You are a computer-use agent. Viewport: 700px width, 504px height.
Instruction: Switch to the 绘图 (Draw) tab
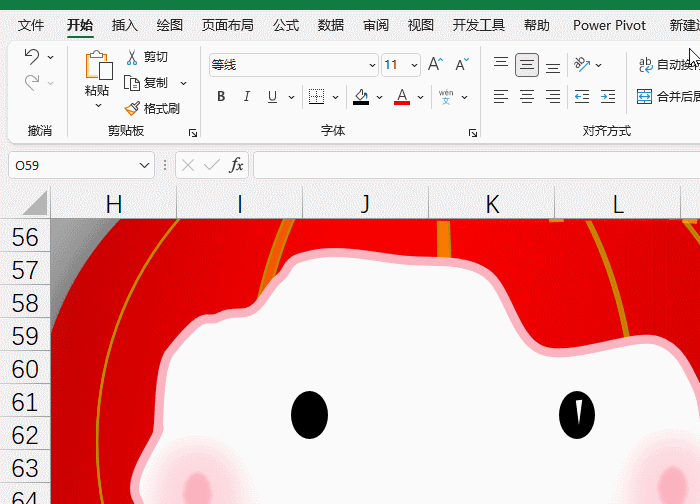click(170, 25)
